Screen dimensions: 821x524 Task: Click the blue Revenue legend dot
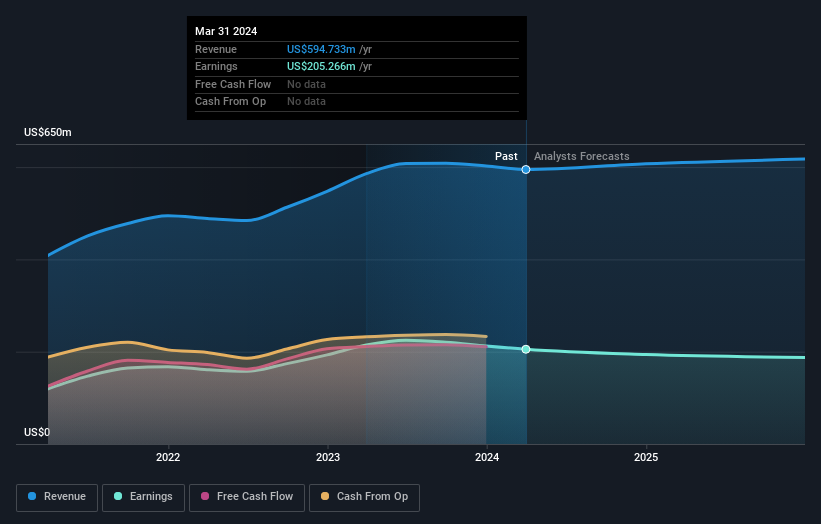pos(32,496)
